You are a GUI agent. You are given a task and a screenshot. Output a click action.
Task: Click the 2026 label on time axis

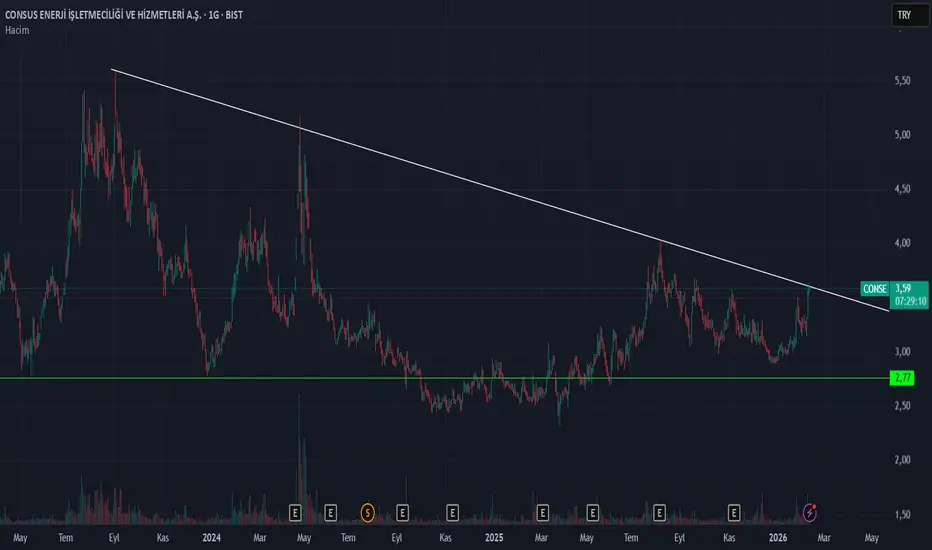[x=777, y=538]
